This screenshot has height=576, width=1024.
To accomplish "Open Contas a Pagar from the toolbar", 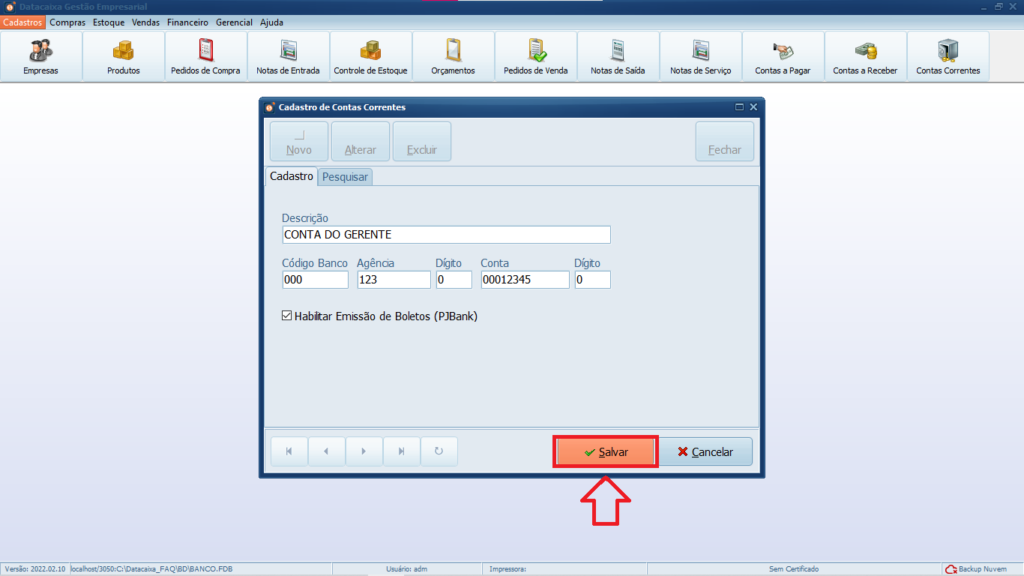I will coord(782,56).
